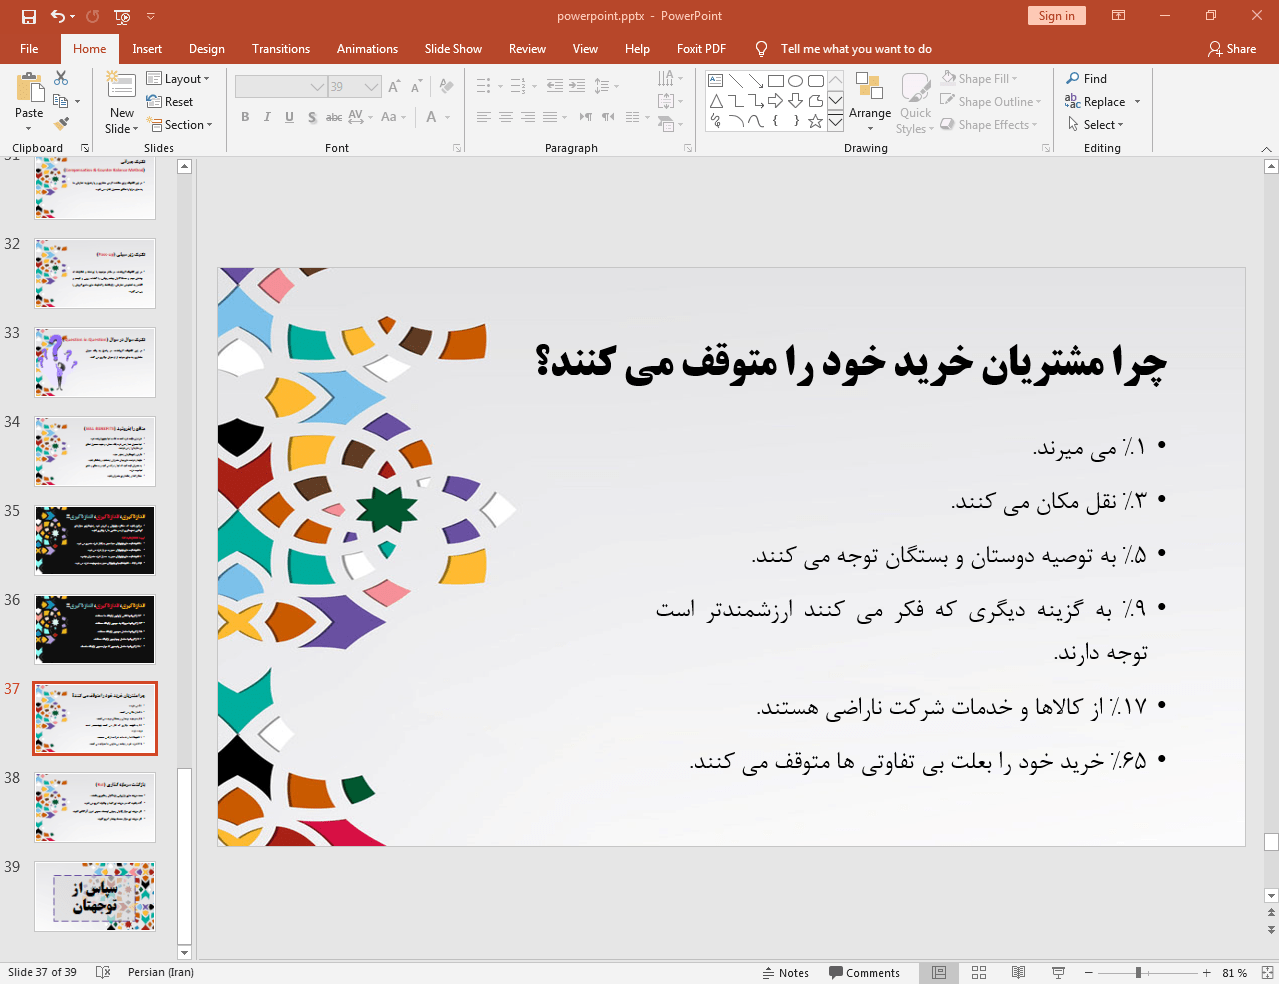This screenshot has height=984, width=1279.
Task: Apply bold formatting from the Font group
Action: (244, 117)
